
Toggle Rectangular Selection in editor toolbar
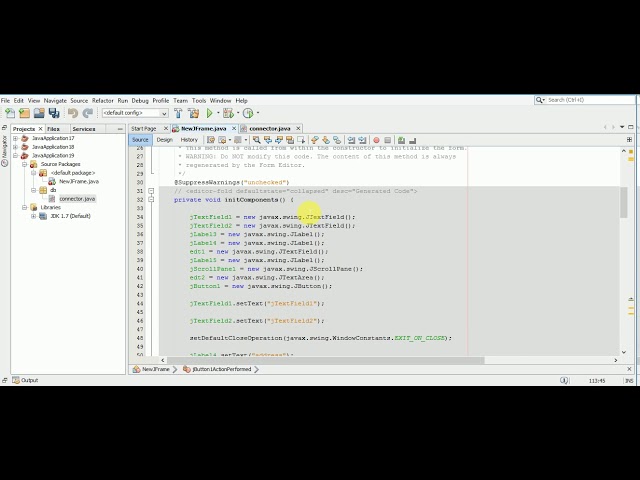click(x=301, y=140)
